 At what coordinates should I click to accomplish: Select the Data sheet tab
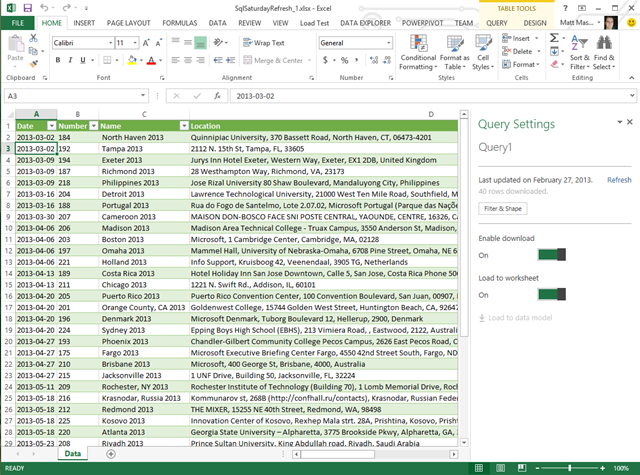click(x=73, y=453)
